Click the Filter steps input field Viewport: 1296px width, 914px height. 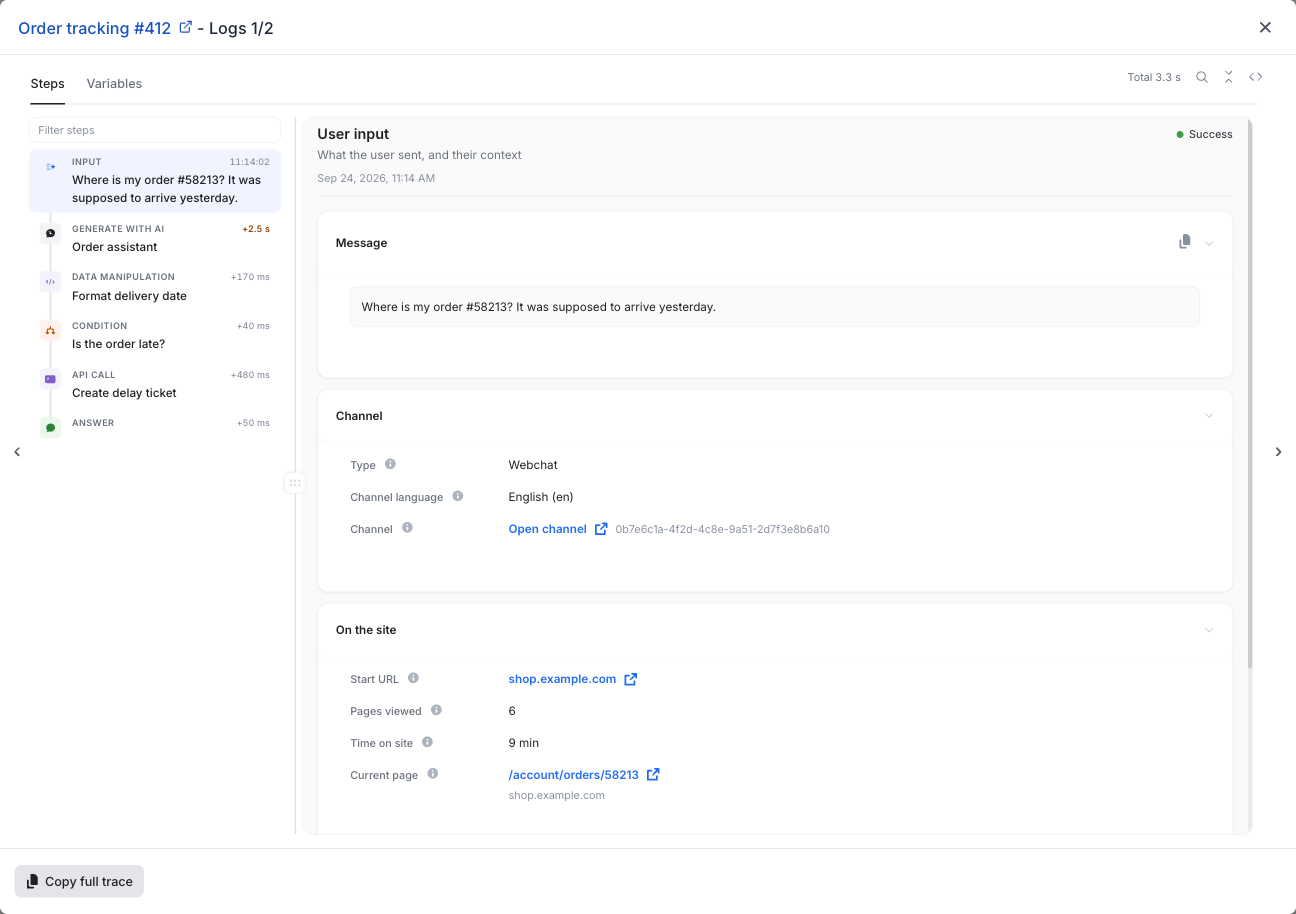(x=155, y=130)
